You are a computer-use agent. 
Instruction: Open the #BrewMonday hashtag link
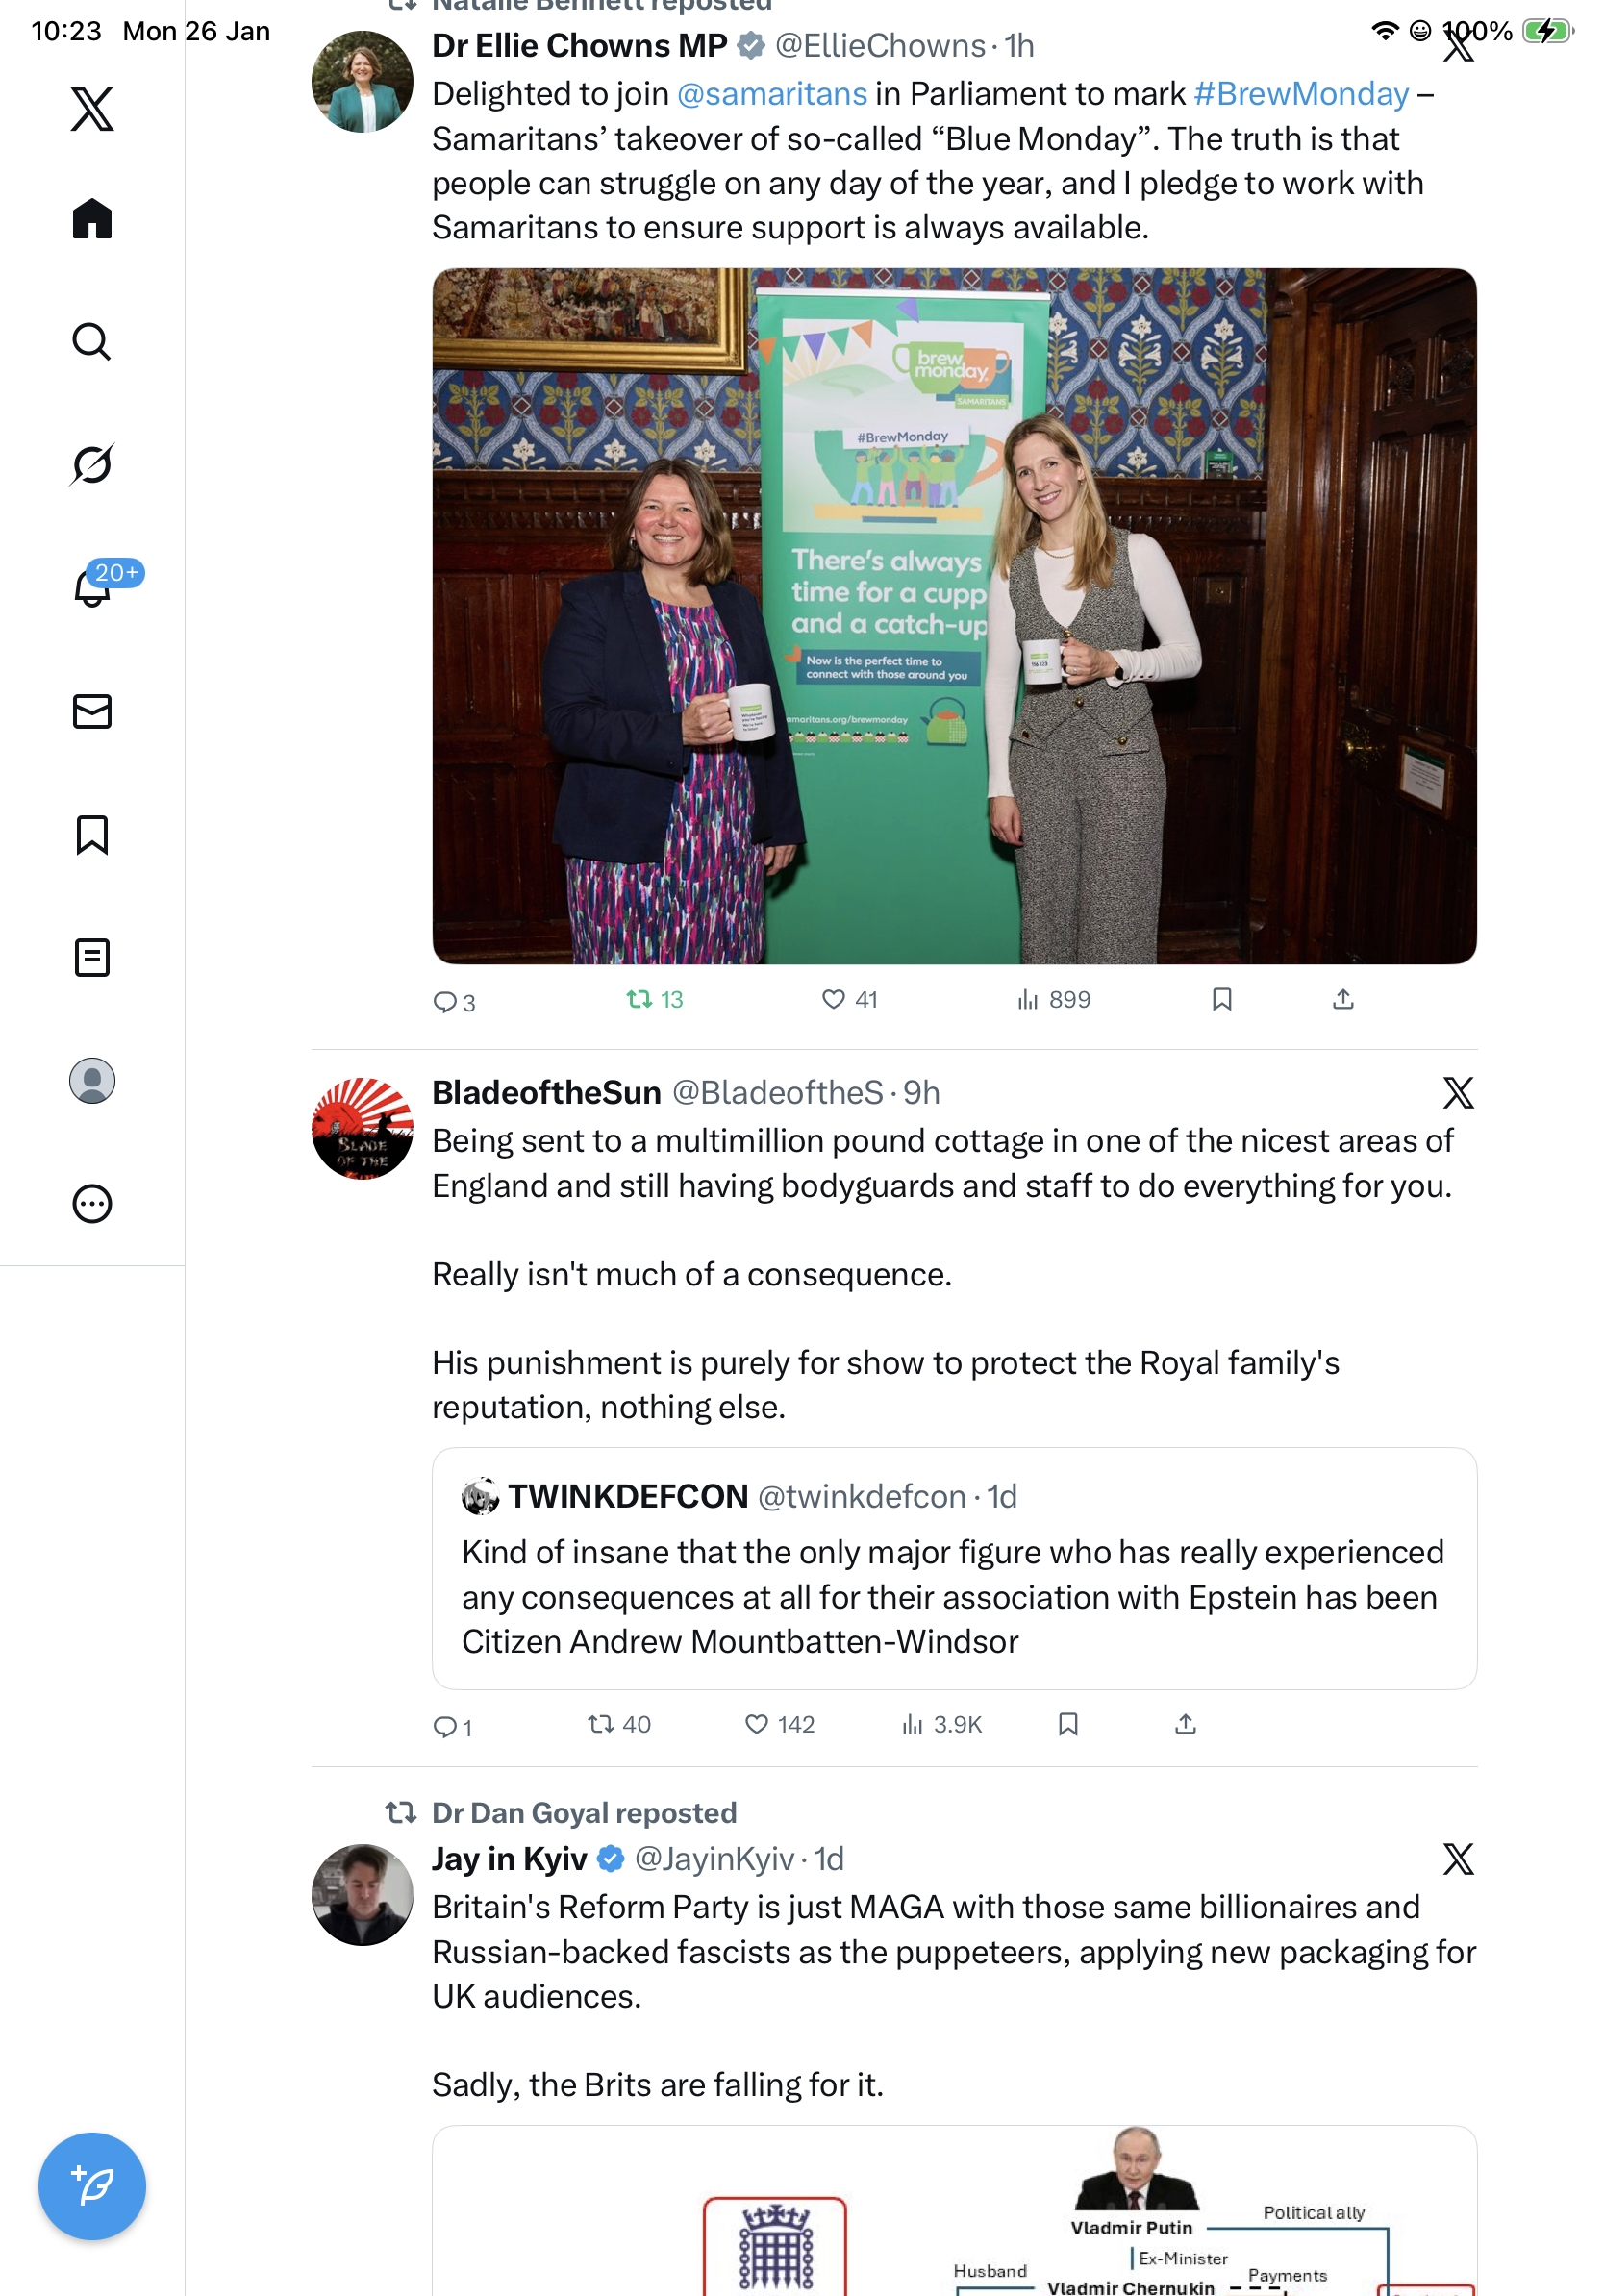(1301, 94)
